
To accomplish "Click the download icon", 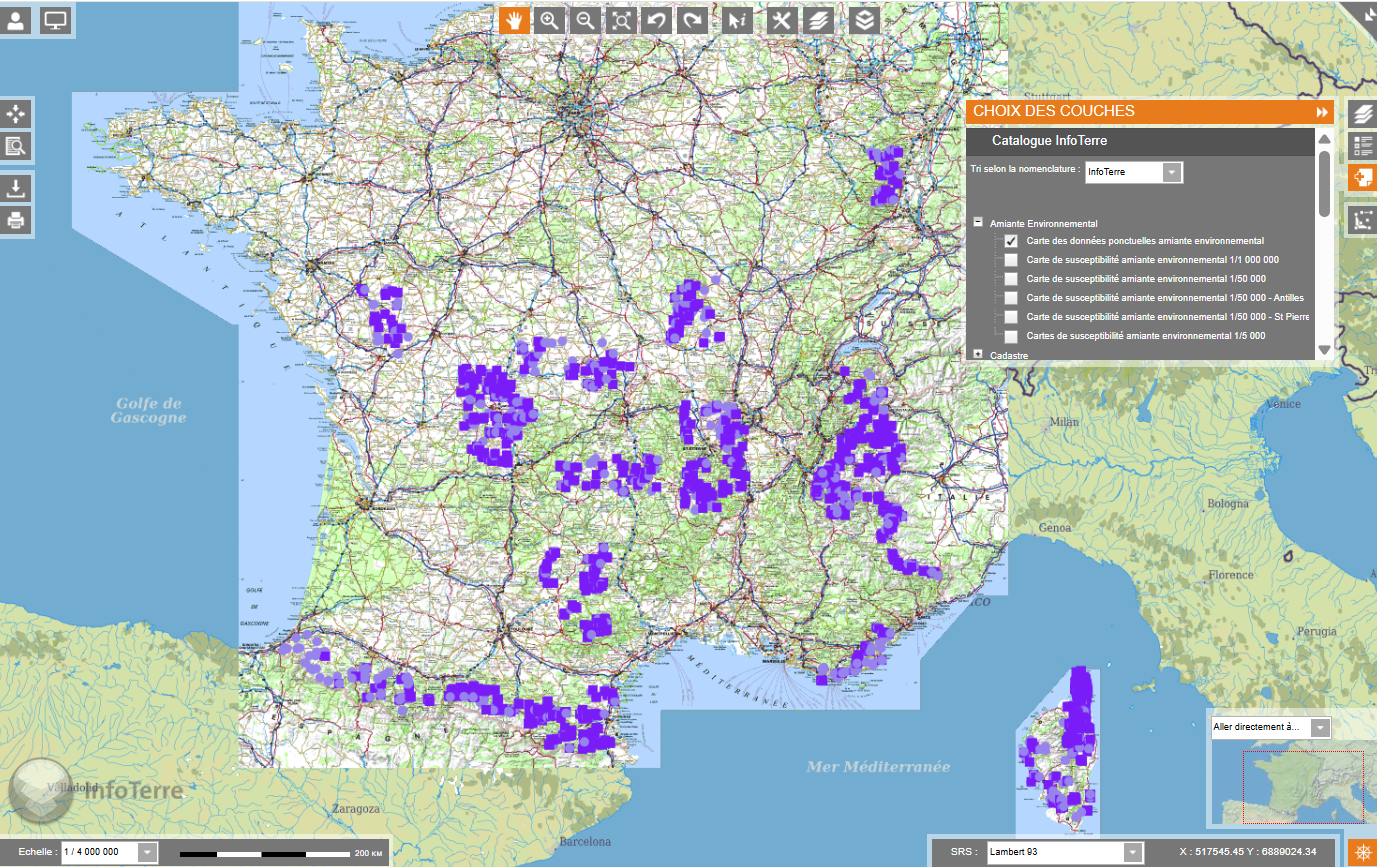I will pyautogui.click(x=16, y=188).
